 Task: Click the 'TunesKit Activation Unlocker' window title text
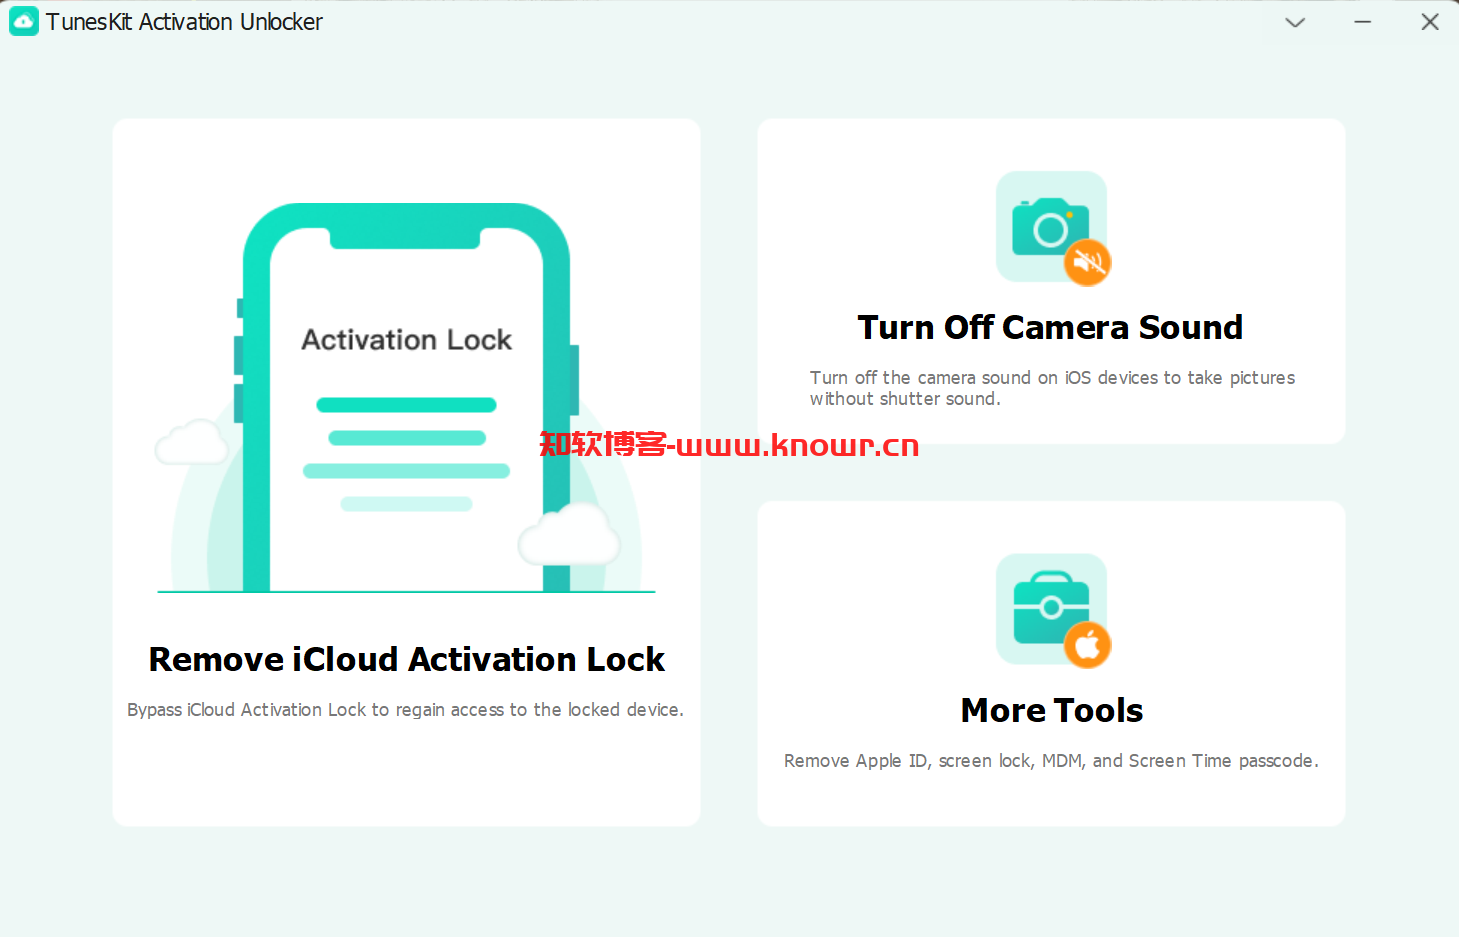[184, 22]
